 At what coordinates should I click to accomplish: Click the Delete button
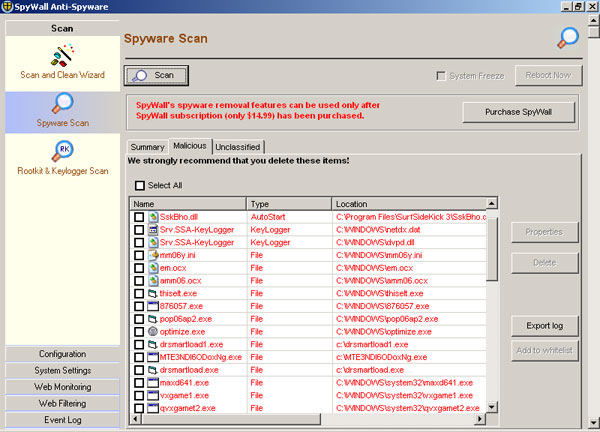545,263
